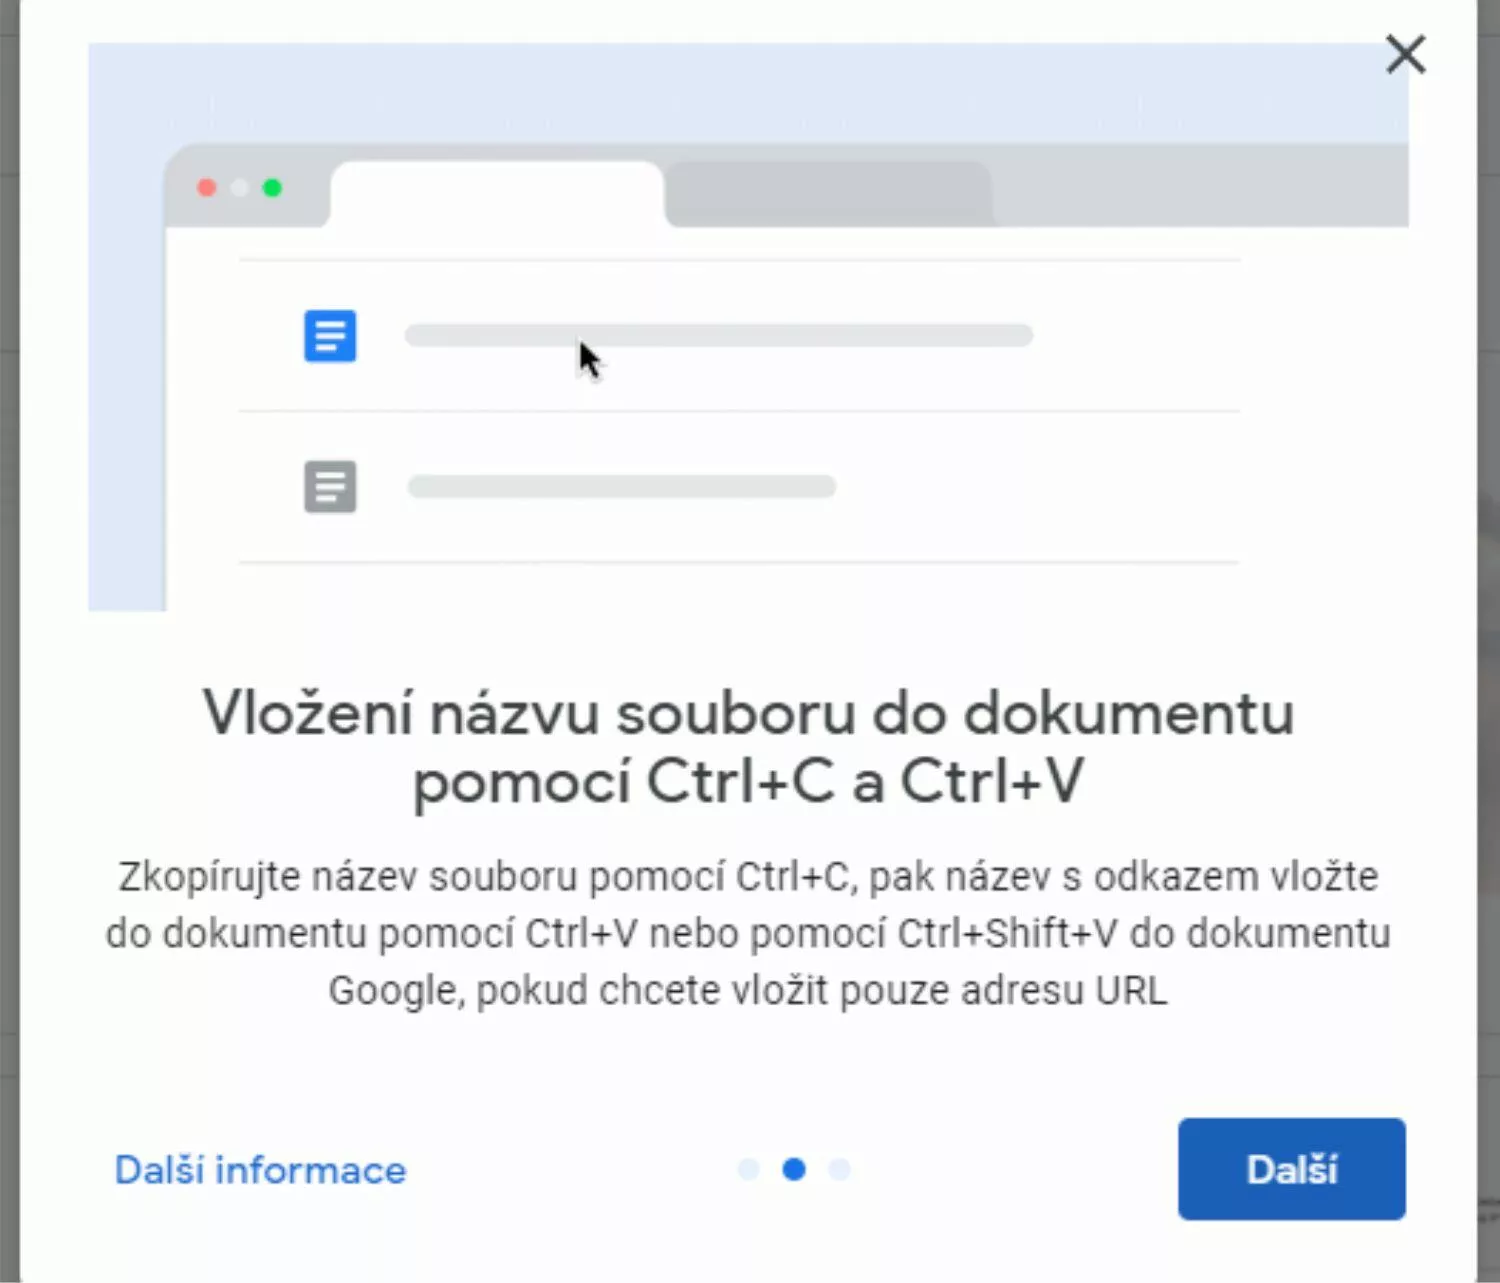Screen dimensions: 1500x1283
Task: Click the red dot in the illustrated browser
Action: pyautogui.click(x=207, y=188)
